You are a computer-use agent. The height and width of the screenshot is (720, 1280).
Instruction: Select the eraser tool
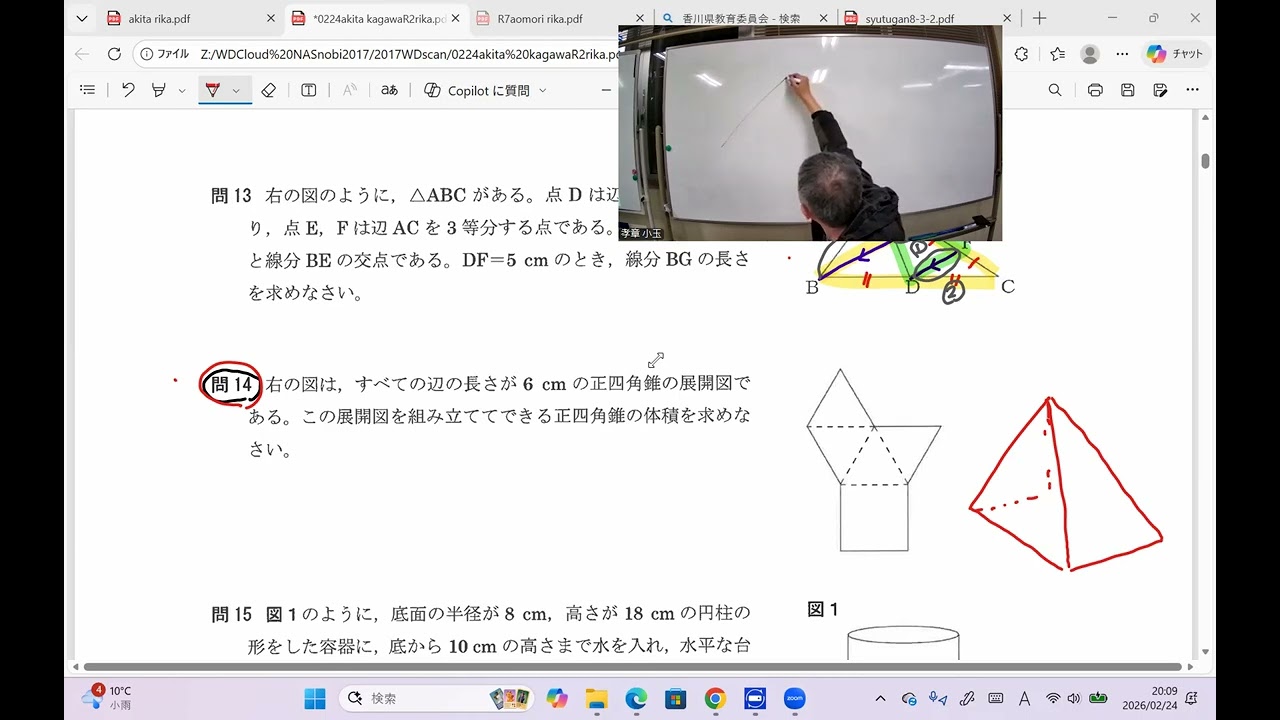tap(268, 90)
